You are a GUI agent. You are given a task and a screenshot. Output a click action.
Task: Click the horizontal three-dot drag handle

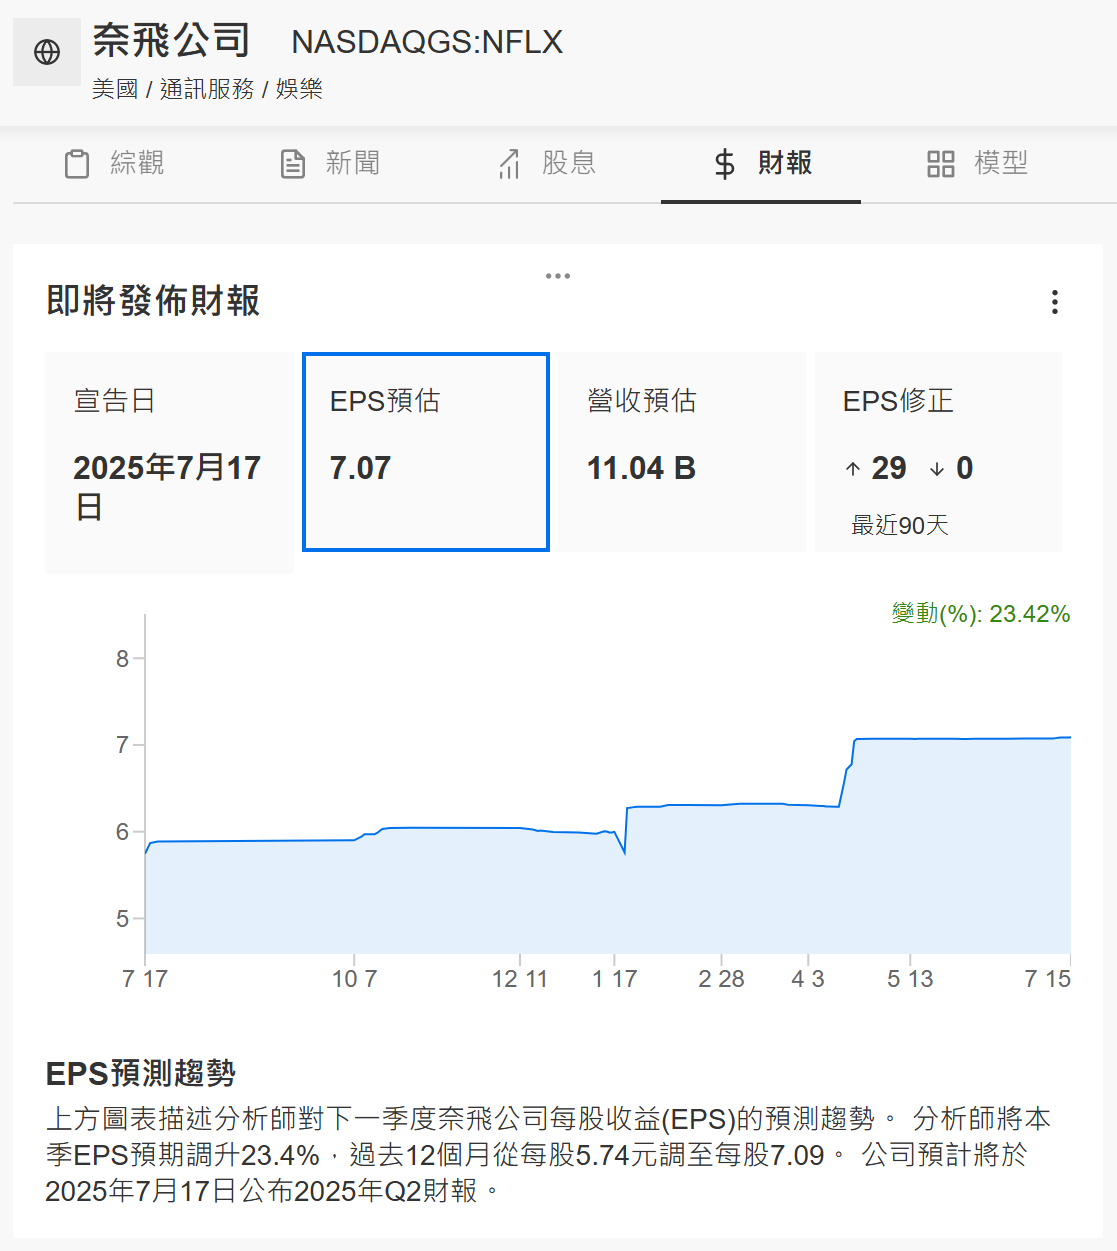pos(558,276)
